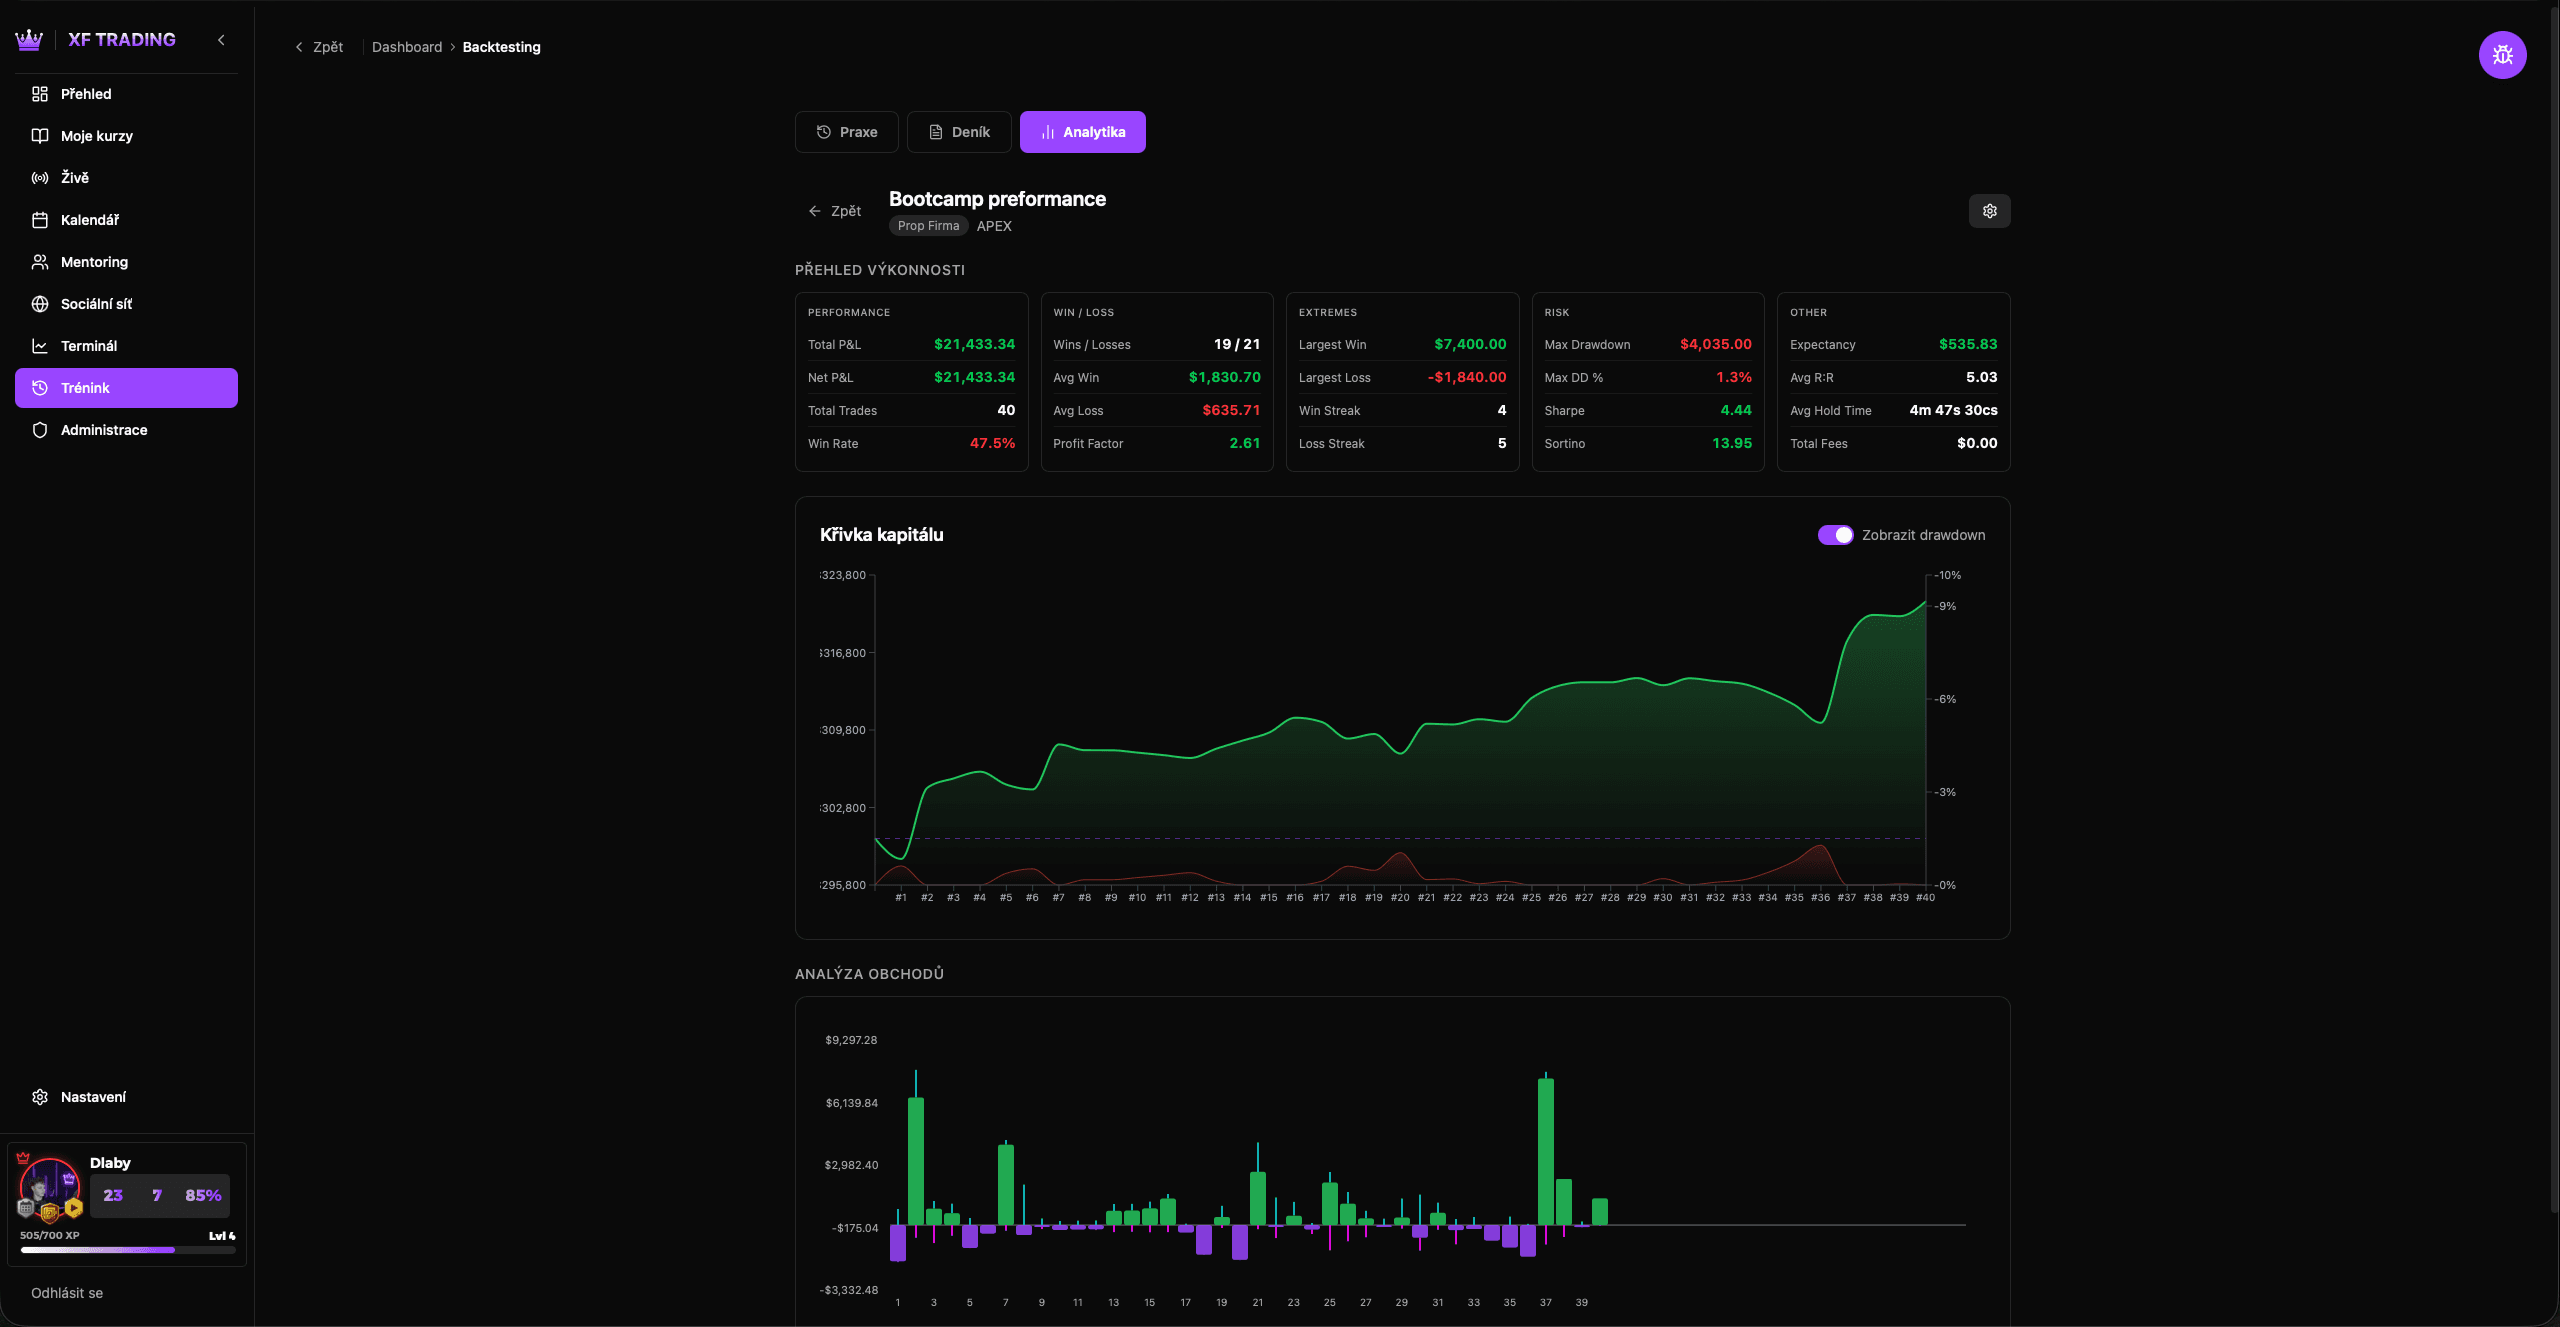
Task: Click the purple bug report icon
Action: click(x=2502, y=55)
